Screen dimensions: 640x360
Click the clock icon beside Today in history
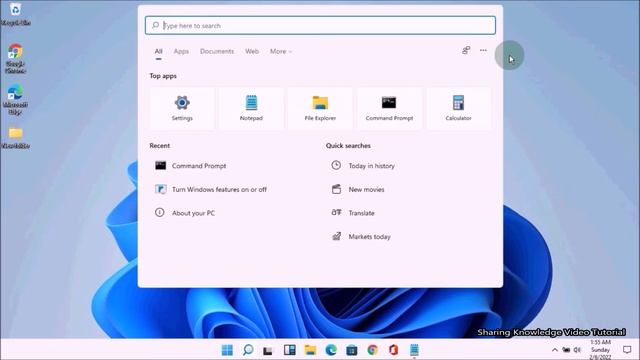[x=336, y=165]
